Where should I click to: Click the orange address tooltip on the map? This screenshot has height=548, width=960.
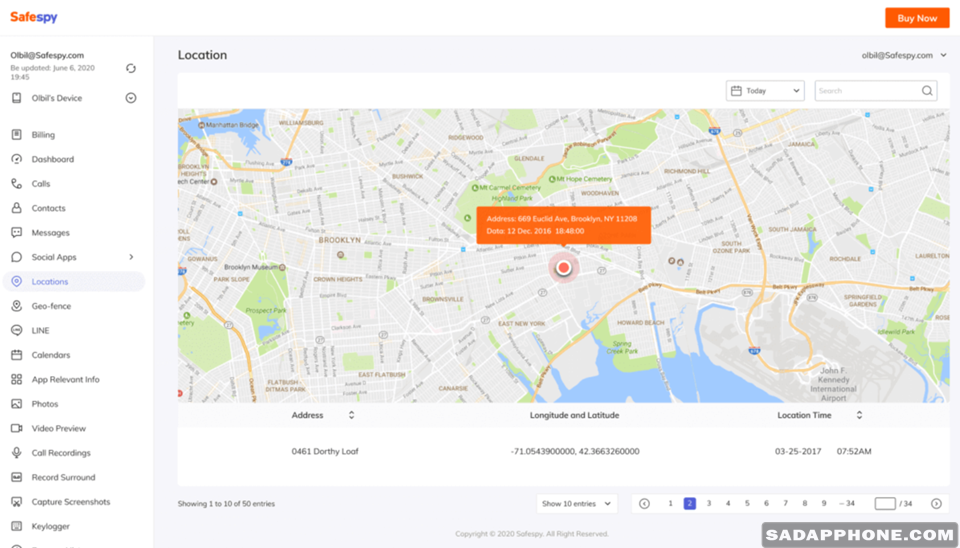coord(564,225)
